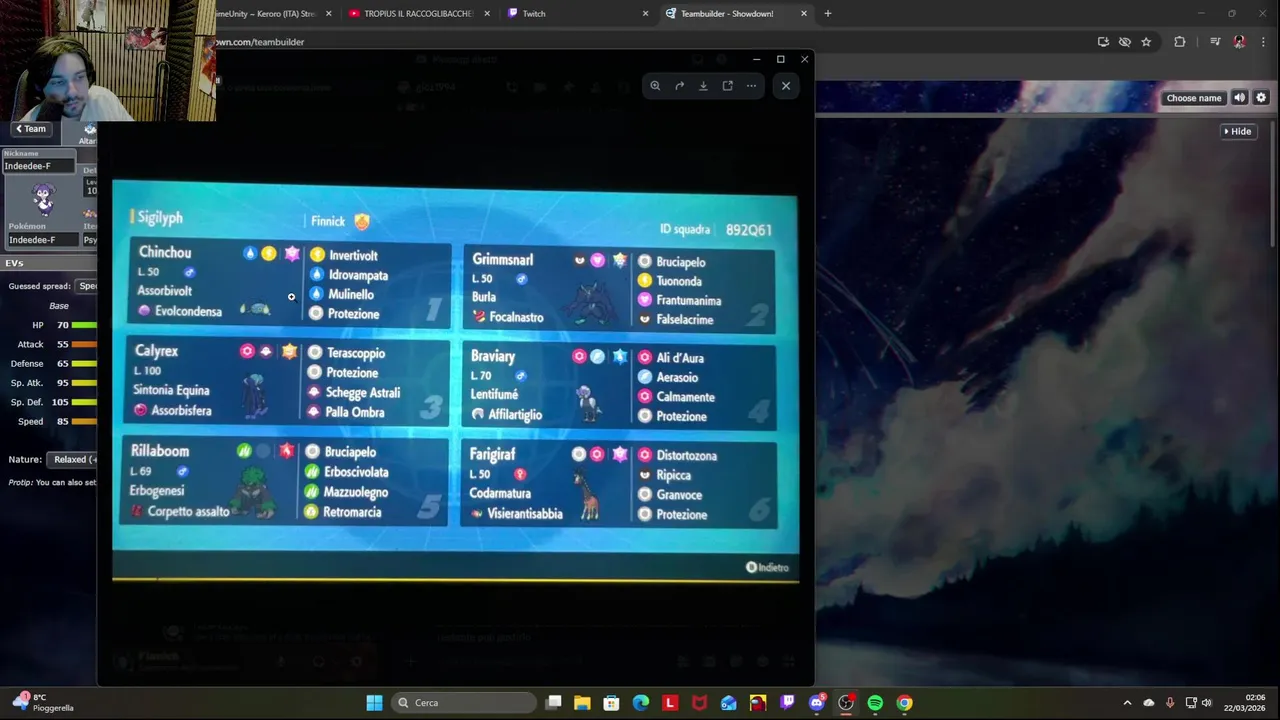
Task: Click the Hide button on the right panel
Action: (x=1238, y=131)
